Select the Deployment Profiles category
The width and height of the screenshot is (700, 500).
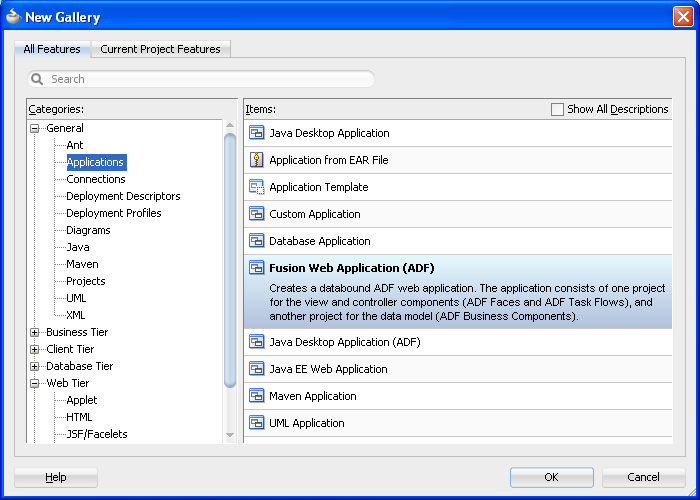(113, 213)
